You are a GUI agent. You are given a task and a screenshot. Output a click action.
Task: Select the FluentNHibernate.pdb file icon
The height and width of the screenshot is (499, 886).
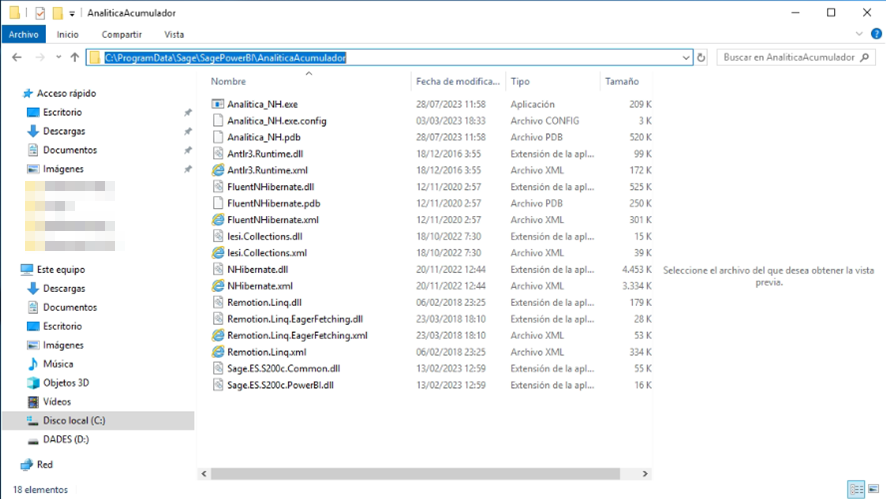(218, 203)
